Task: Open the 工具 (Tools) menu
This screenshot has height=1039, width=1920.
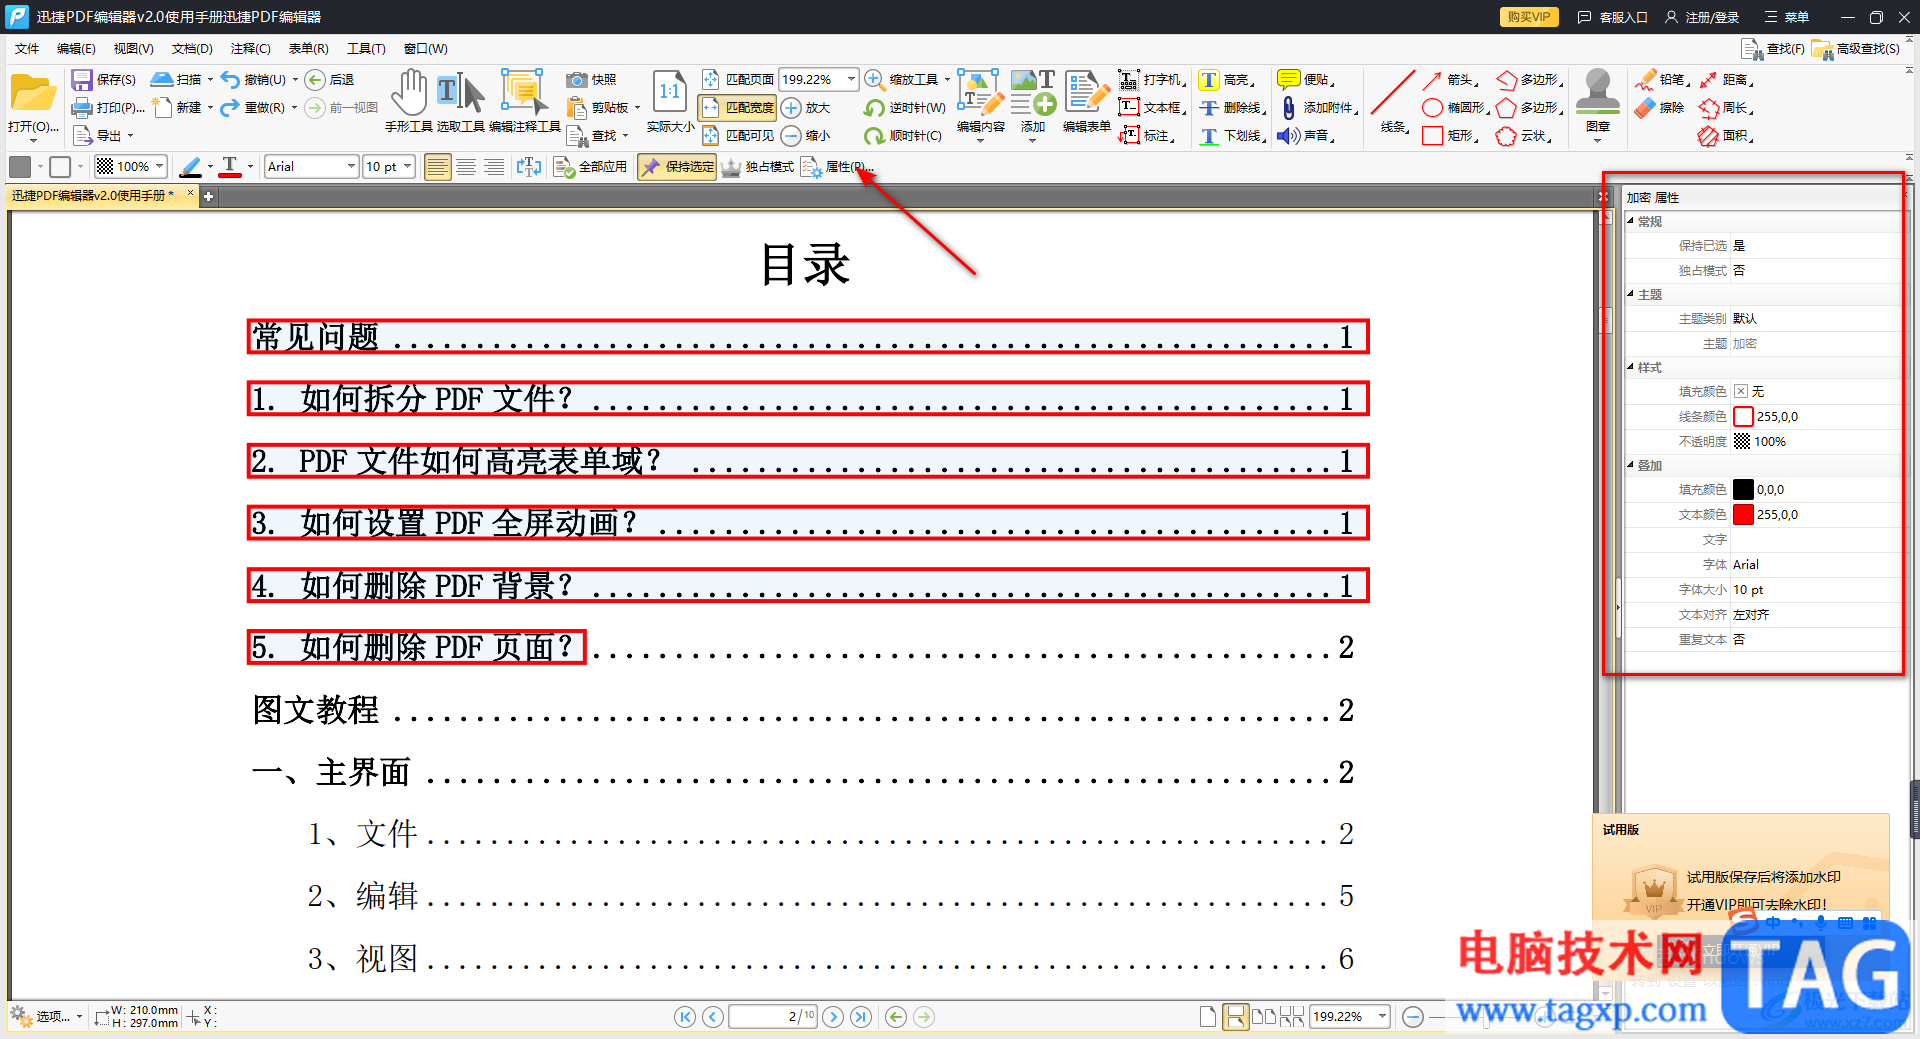Action: coord(366,49)
